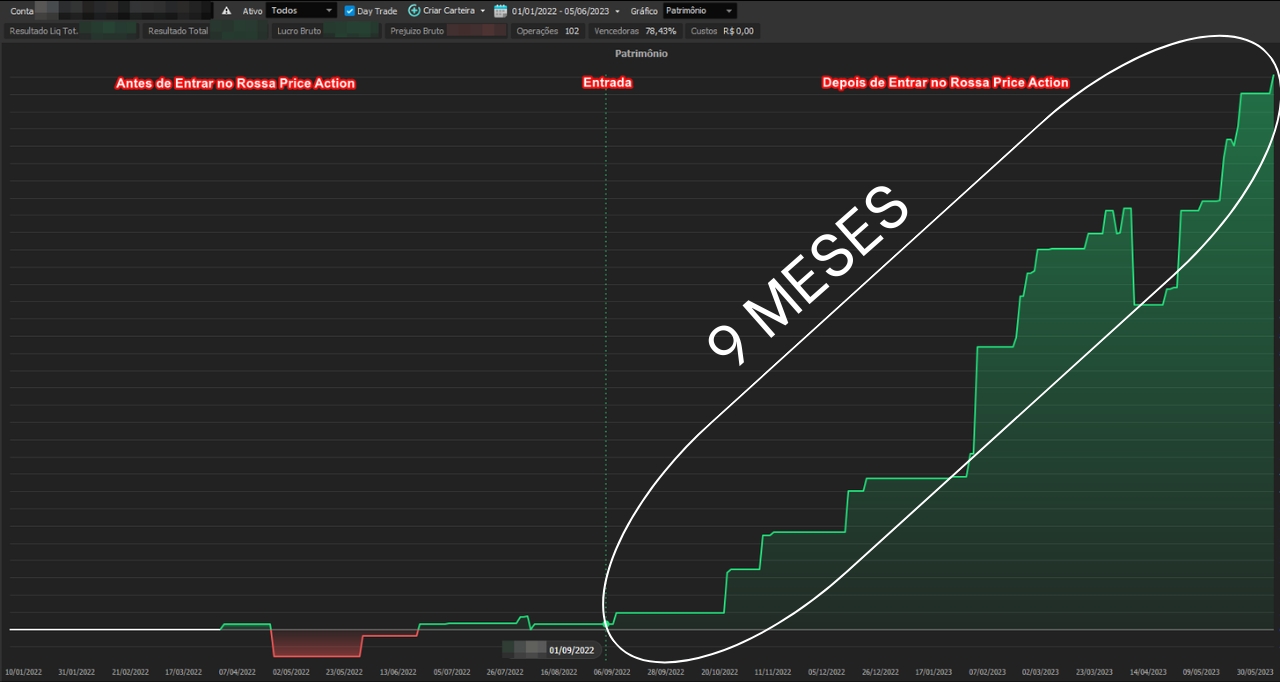Click the Conta account field
Viewport: 1280px width, 682px height.
[x=124, y=11]
